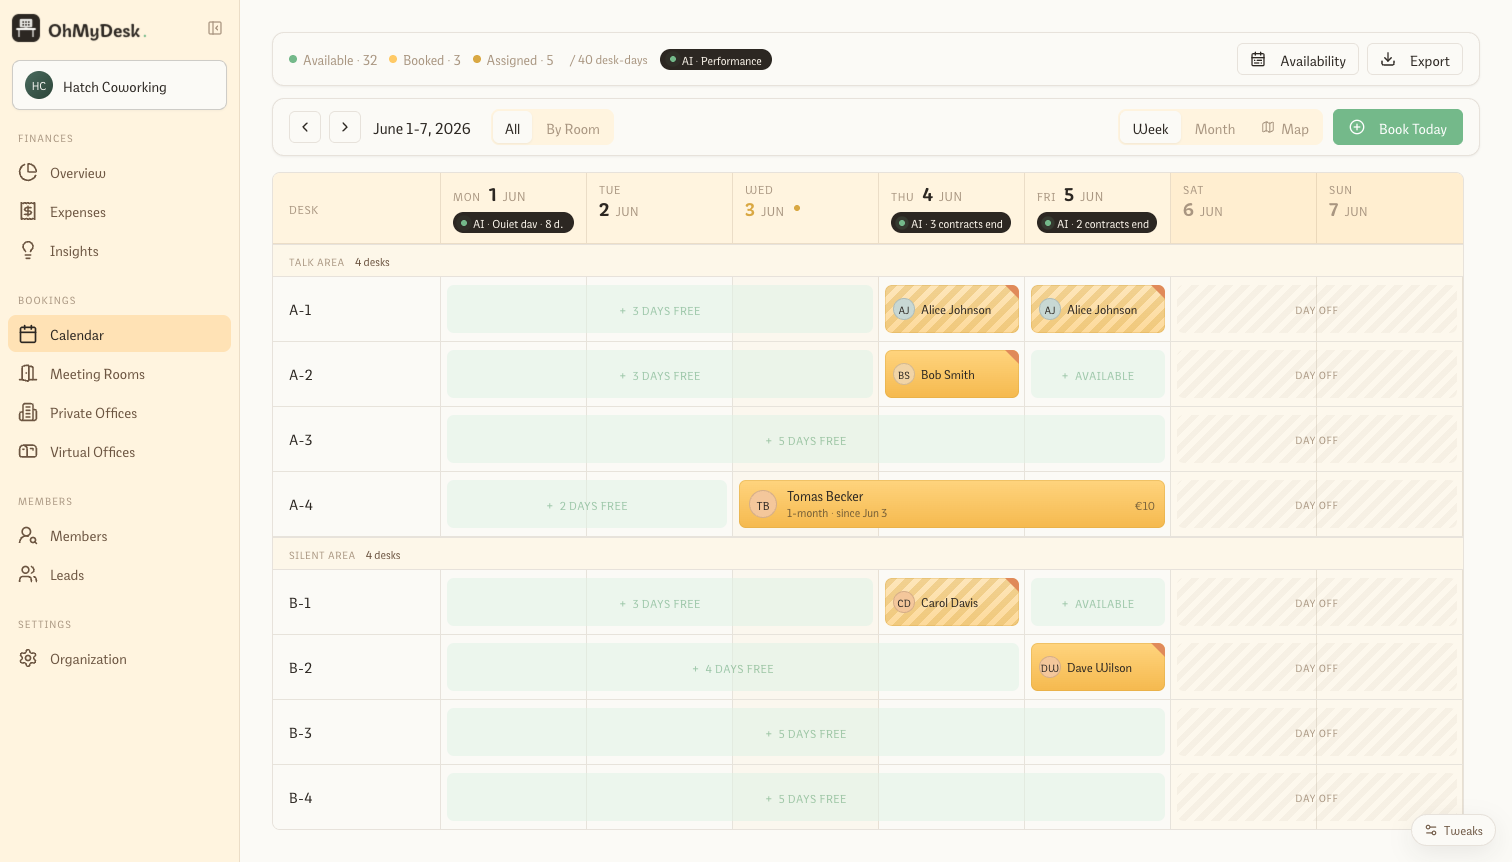Open Tomas Becker 1-month booking

pyautogui.click(x=952, y=504)
